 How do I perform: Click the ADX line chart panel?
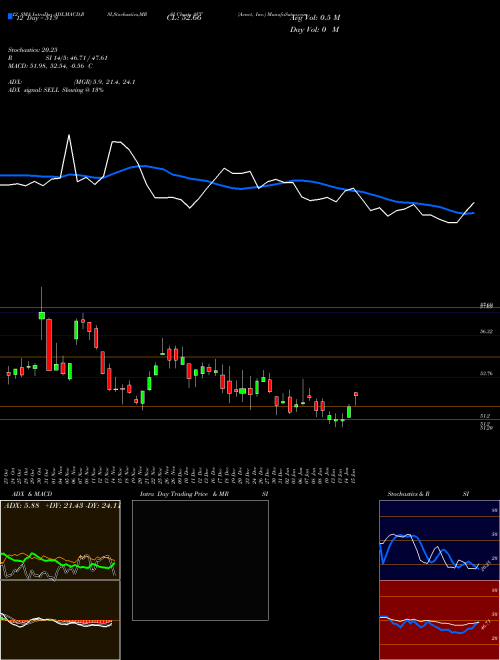60,540
